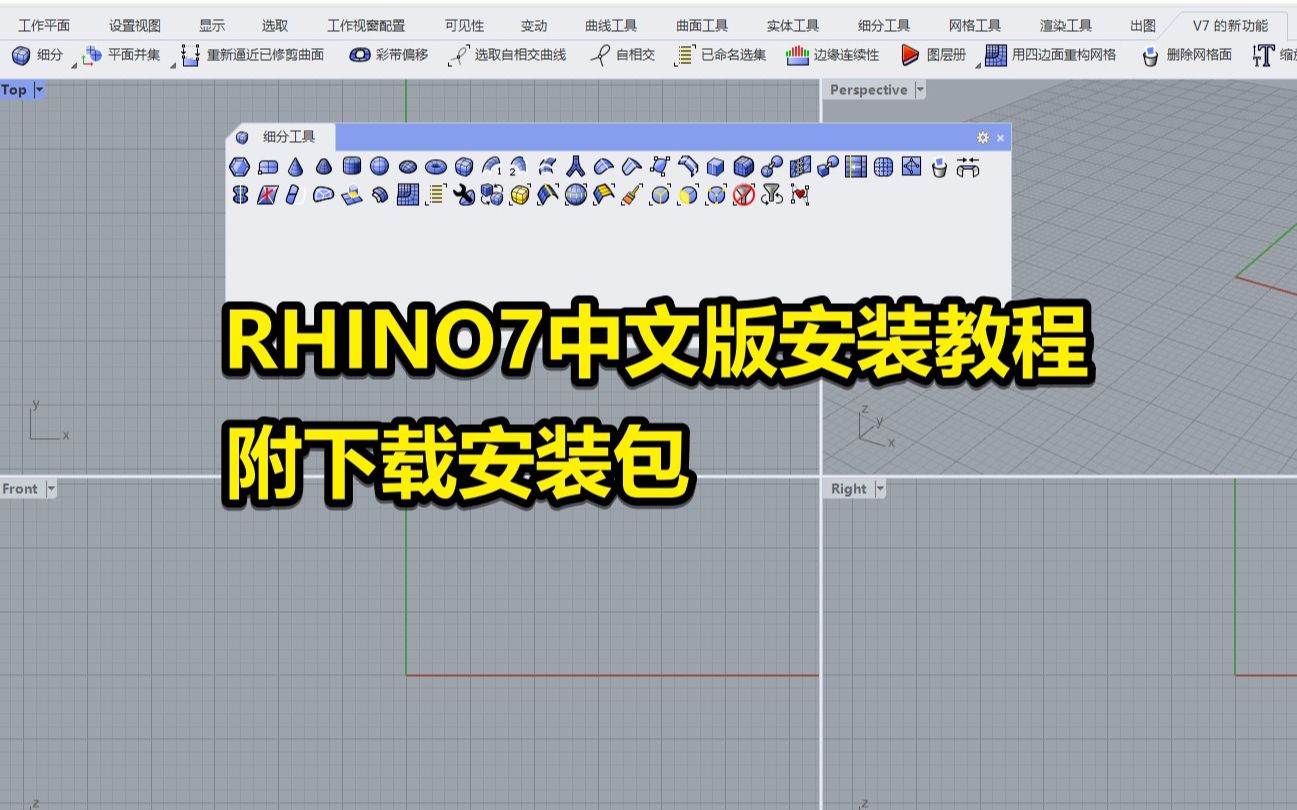Image resolution: width=1297 pixels, height=810 pixels.
Task: Select the extrude SubD face icon
Action: 352,195
